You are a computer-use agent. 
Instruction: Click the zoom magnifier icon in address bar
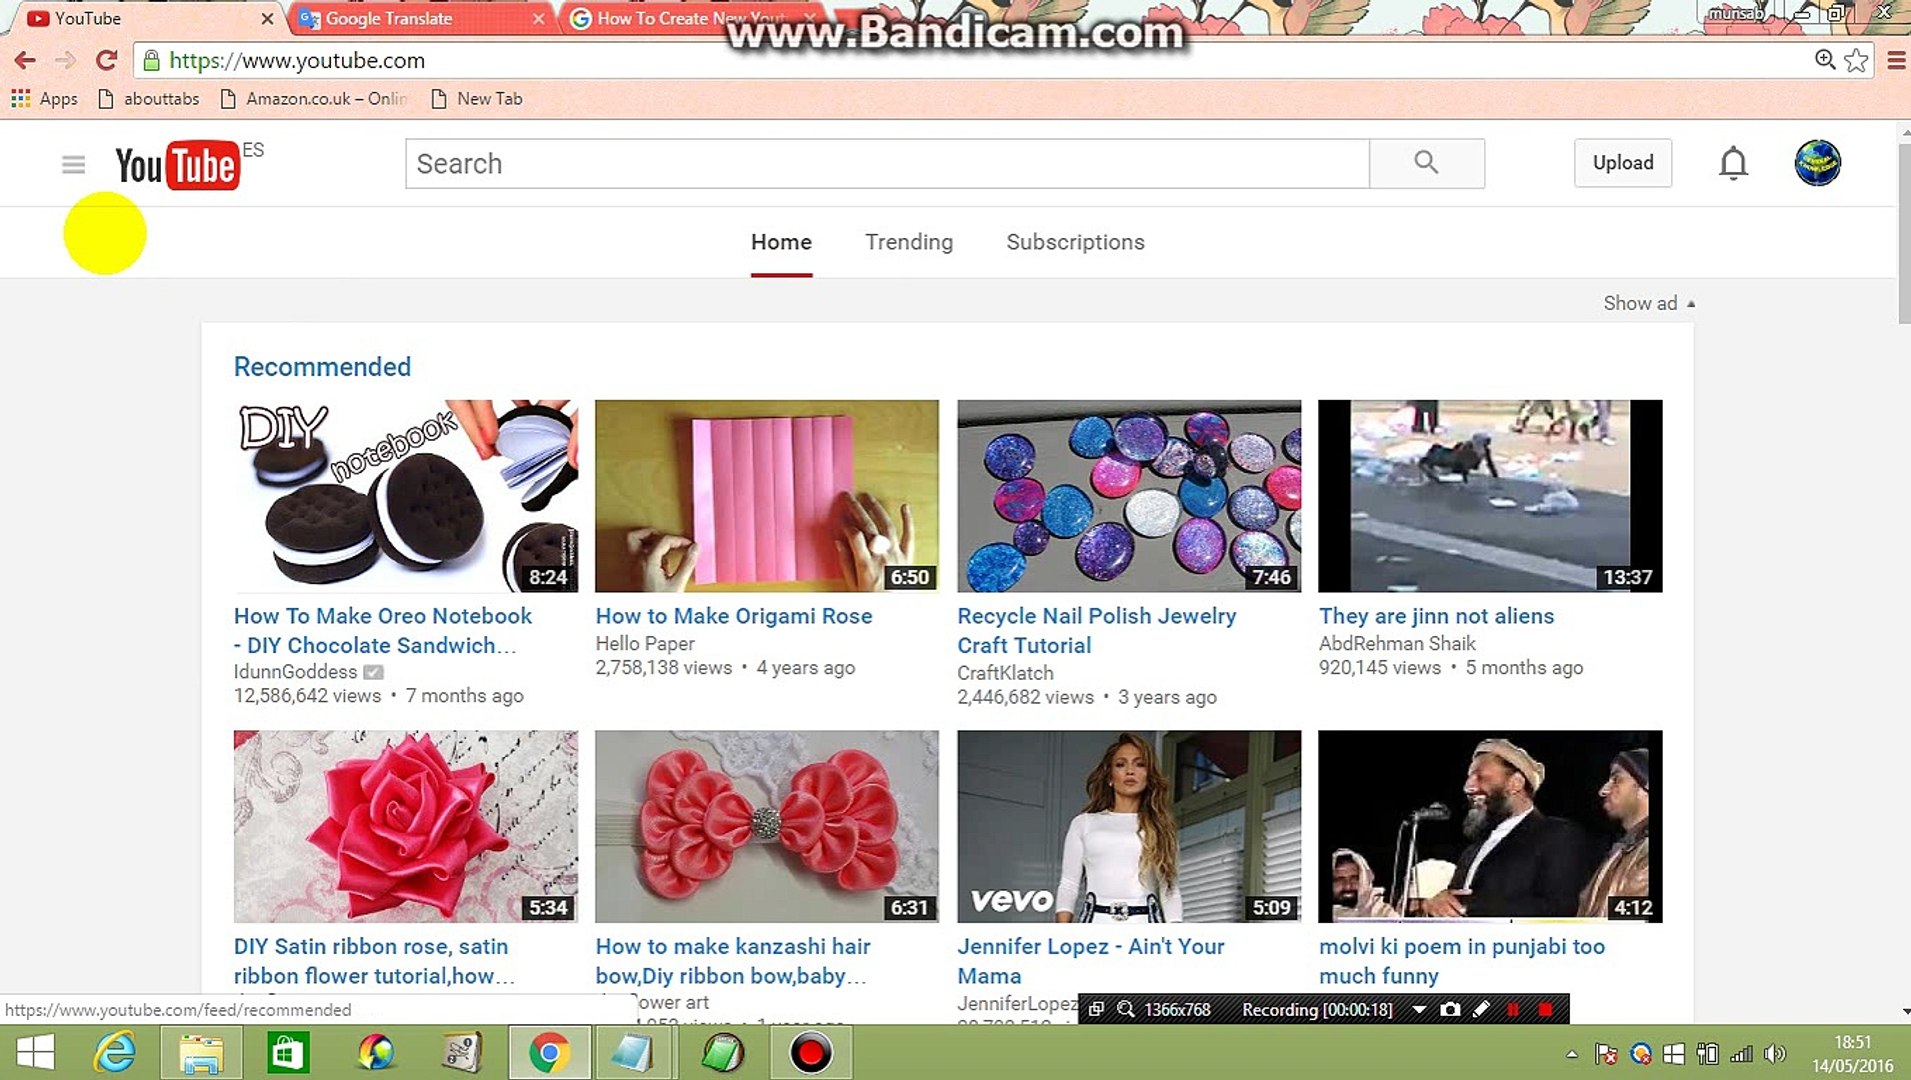click(1825, 60)
